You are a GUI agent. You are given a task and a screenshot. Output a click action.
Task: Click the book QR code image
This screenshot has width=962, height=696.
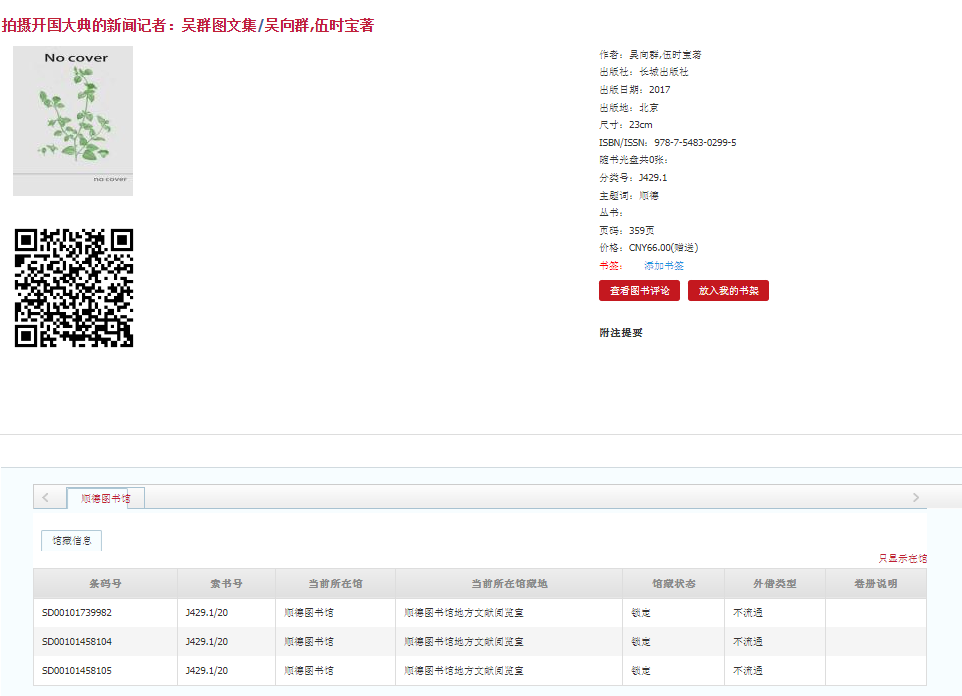pyautogui.click(x=74, y=288)
